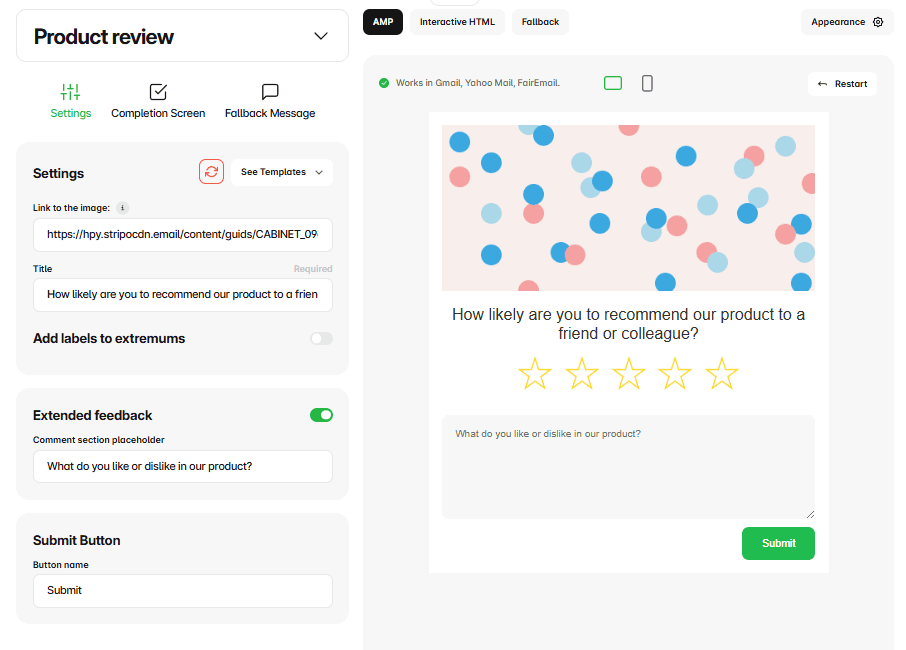This screenshot has height=650, width=906.
Task: Select the AMP tab
Action: coord(382,21)
